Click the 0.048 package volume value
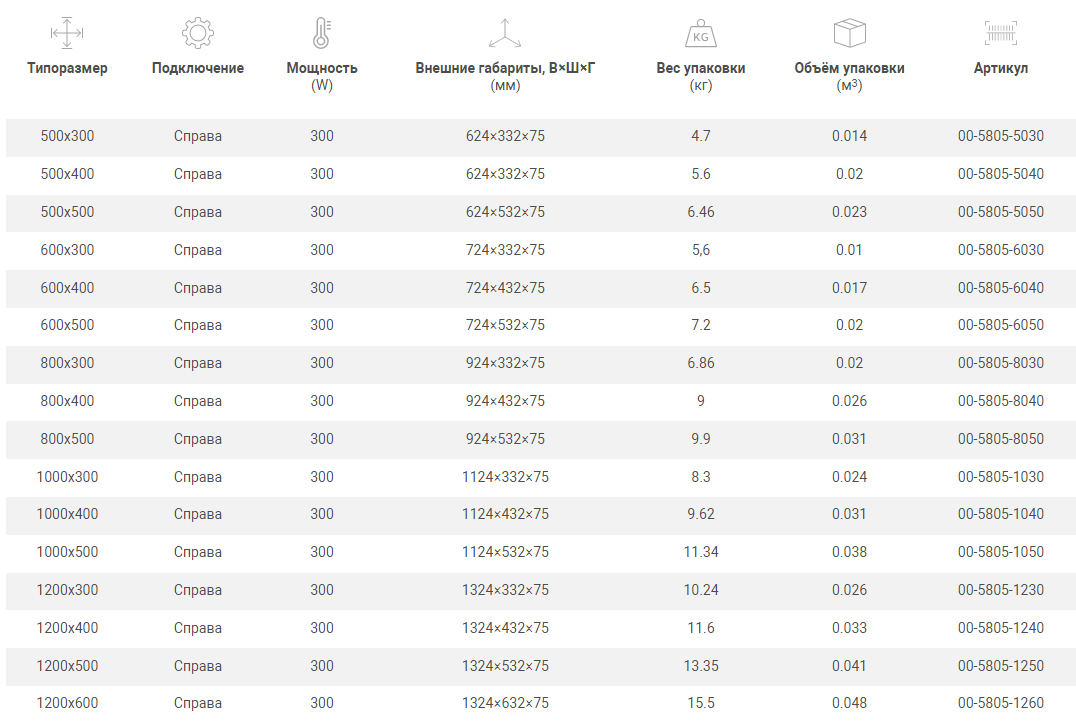 click(x=849, y=703)
